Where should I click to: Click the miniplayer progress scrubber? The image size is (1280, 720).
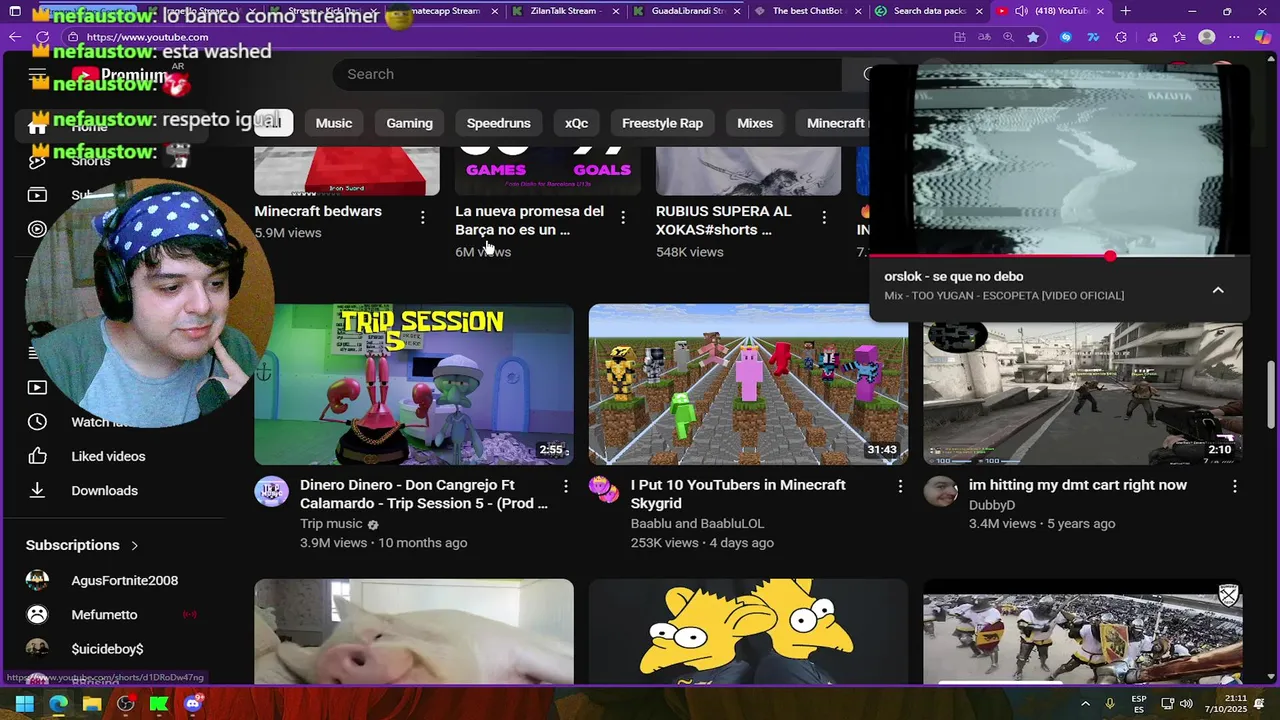1110,256
